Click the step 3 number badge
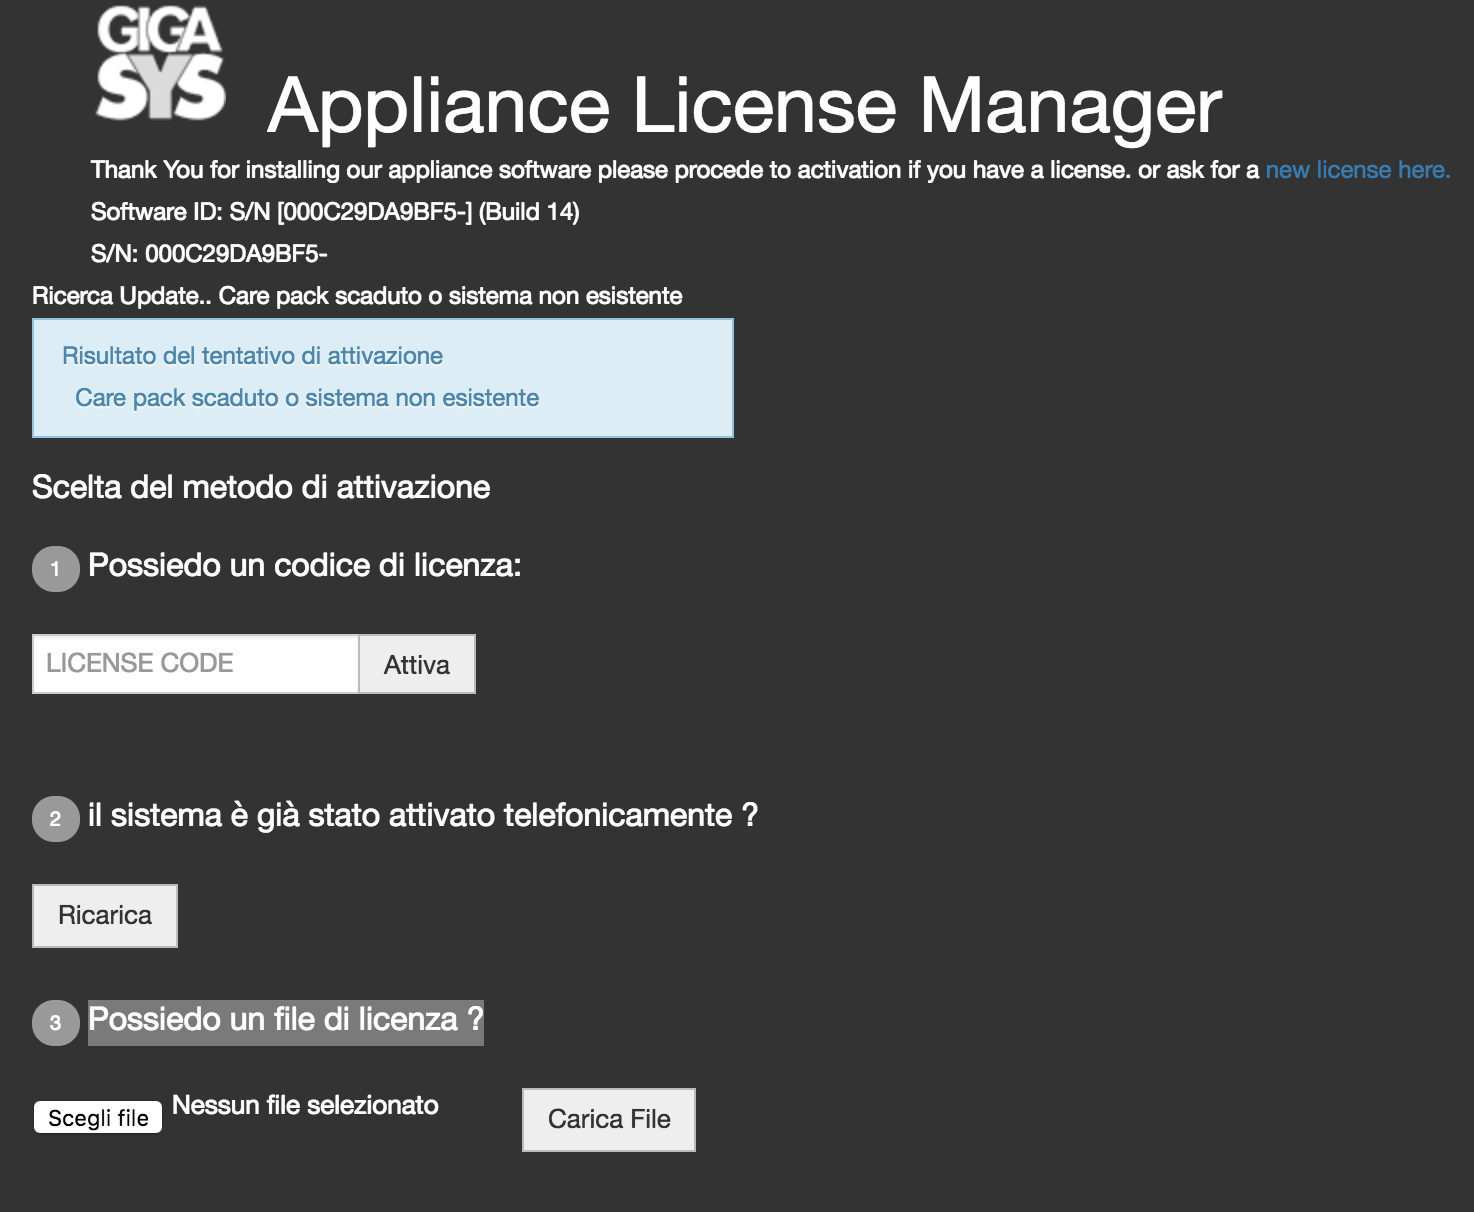 pos(56,1023)
